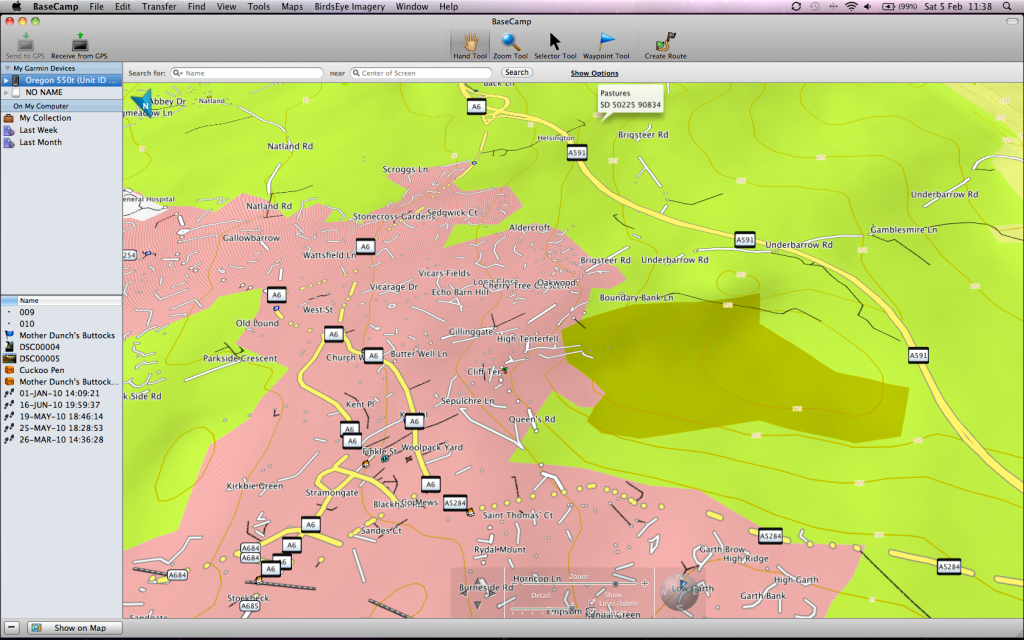
Task: Click the Show Options link
Action: coord(594,73)
